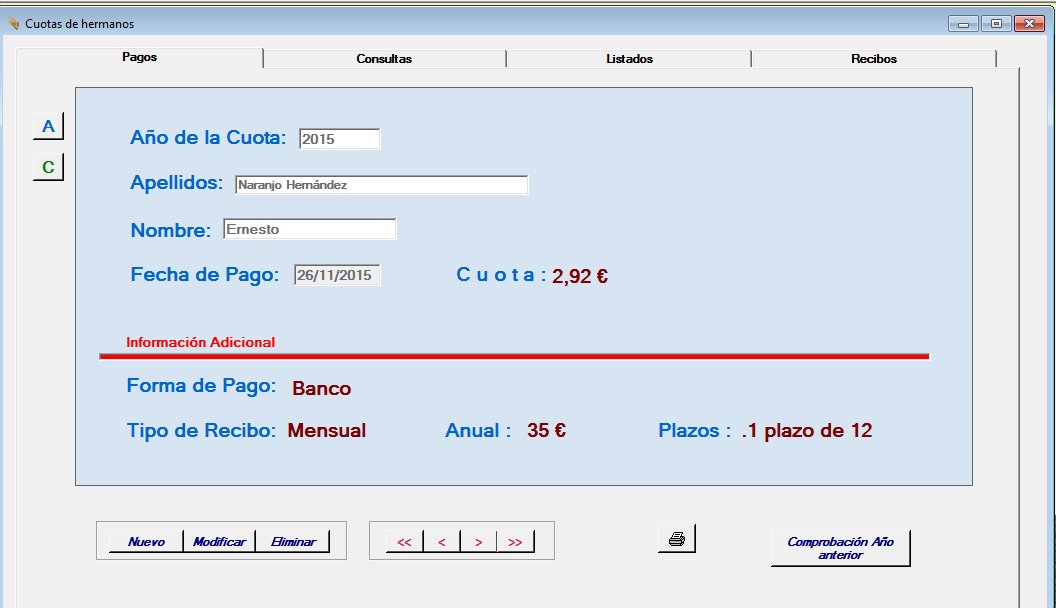The width and height of the screenshot is (1056, 608).
Task: Jump to last record with >> button
Action: pyautogui.click(x=515, y=542)
